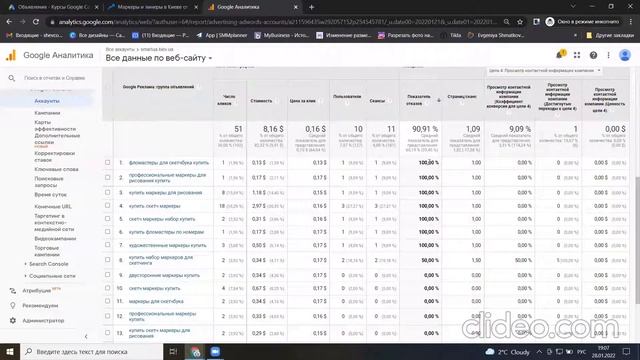Reload the page with the refresh icon
Viewport: 640px width, 360px height.
(x=36, y=22)
